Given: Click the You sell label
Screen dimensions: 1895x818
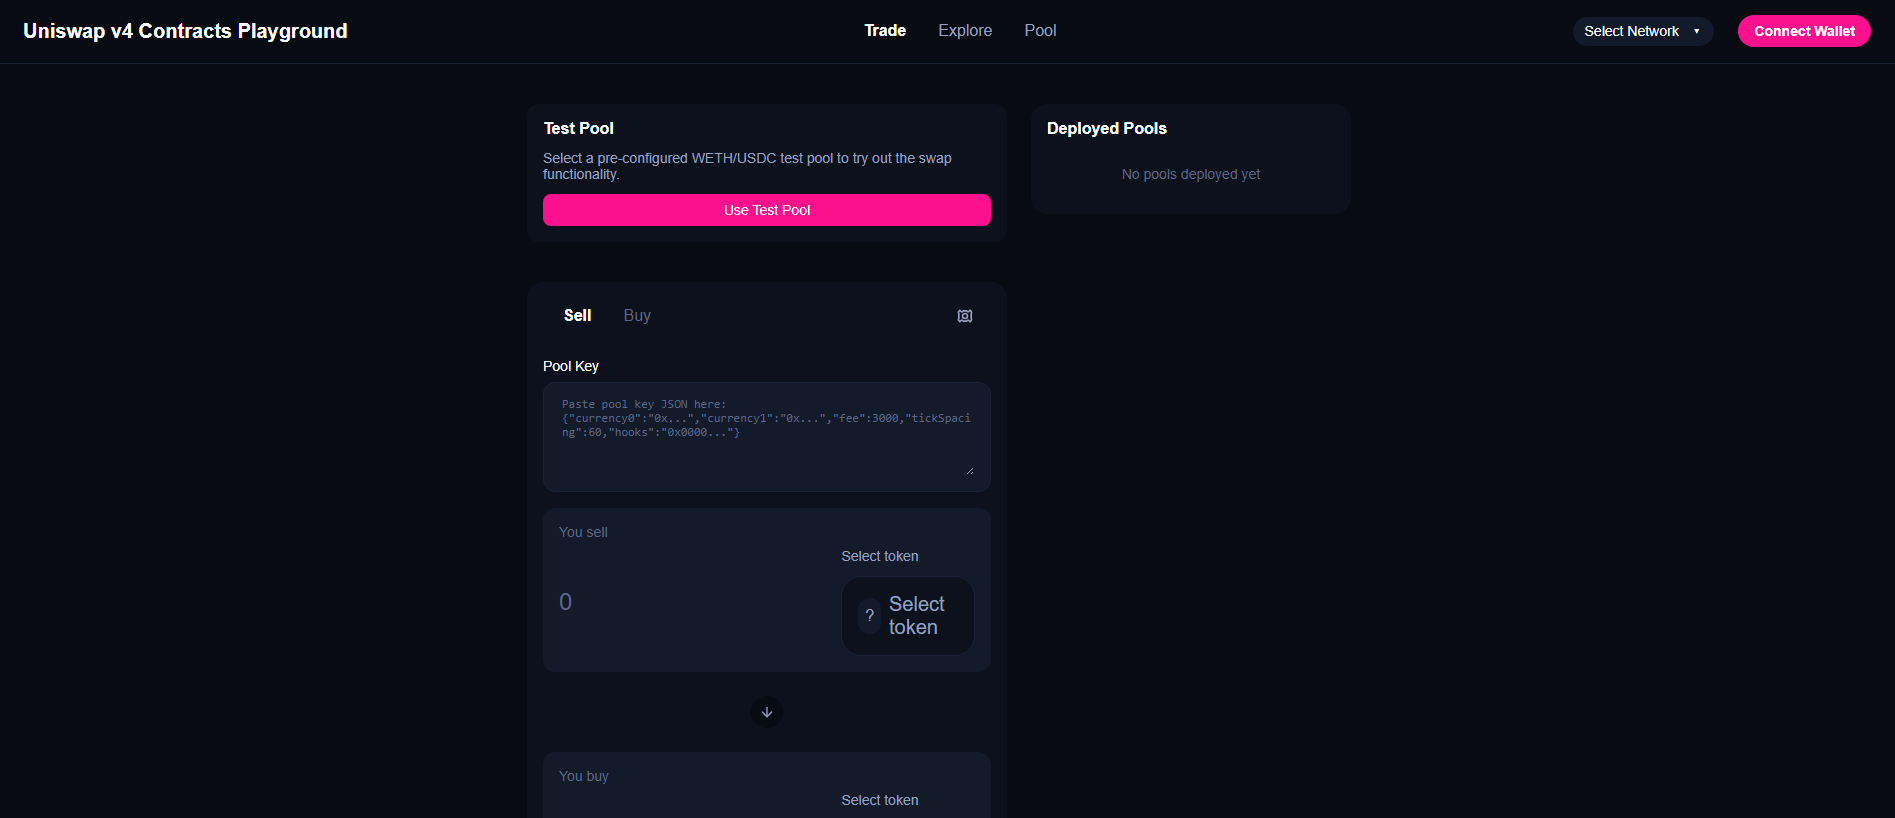Looking at the screenshot, I should tap(583, 532).
